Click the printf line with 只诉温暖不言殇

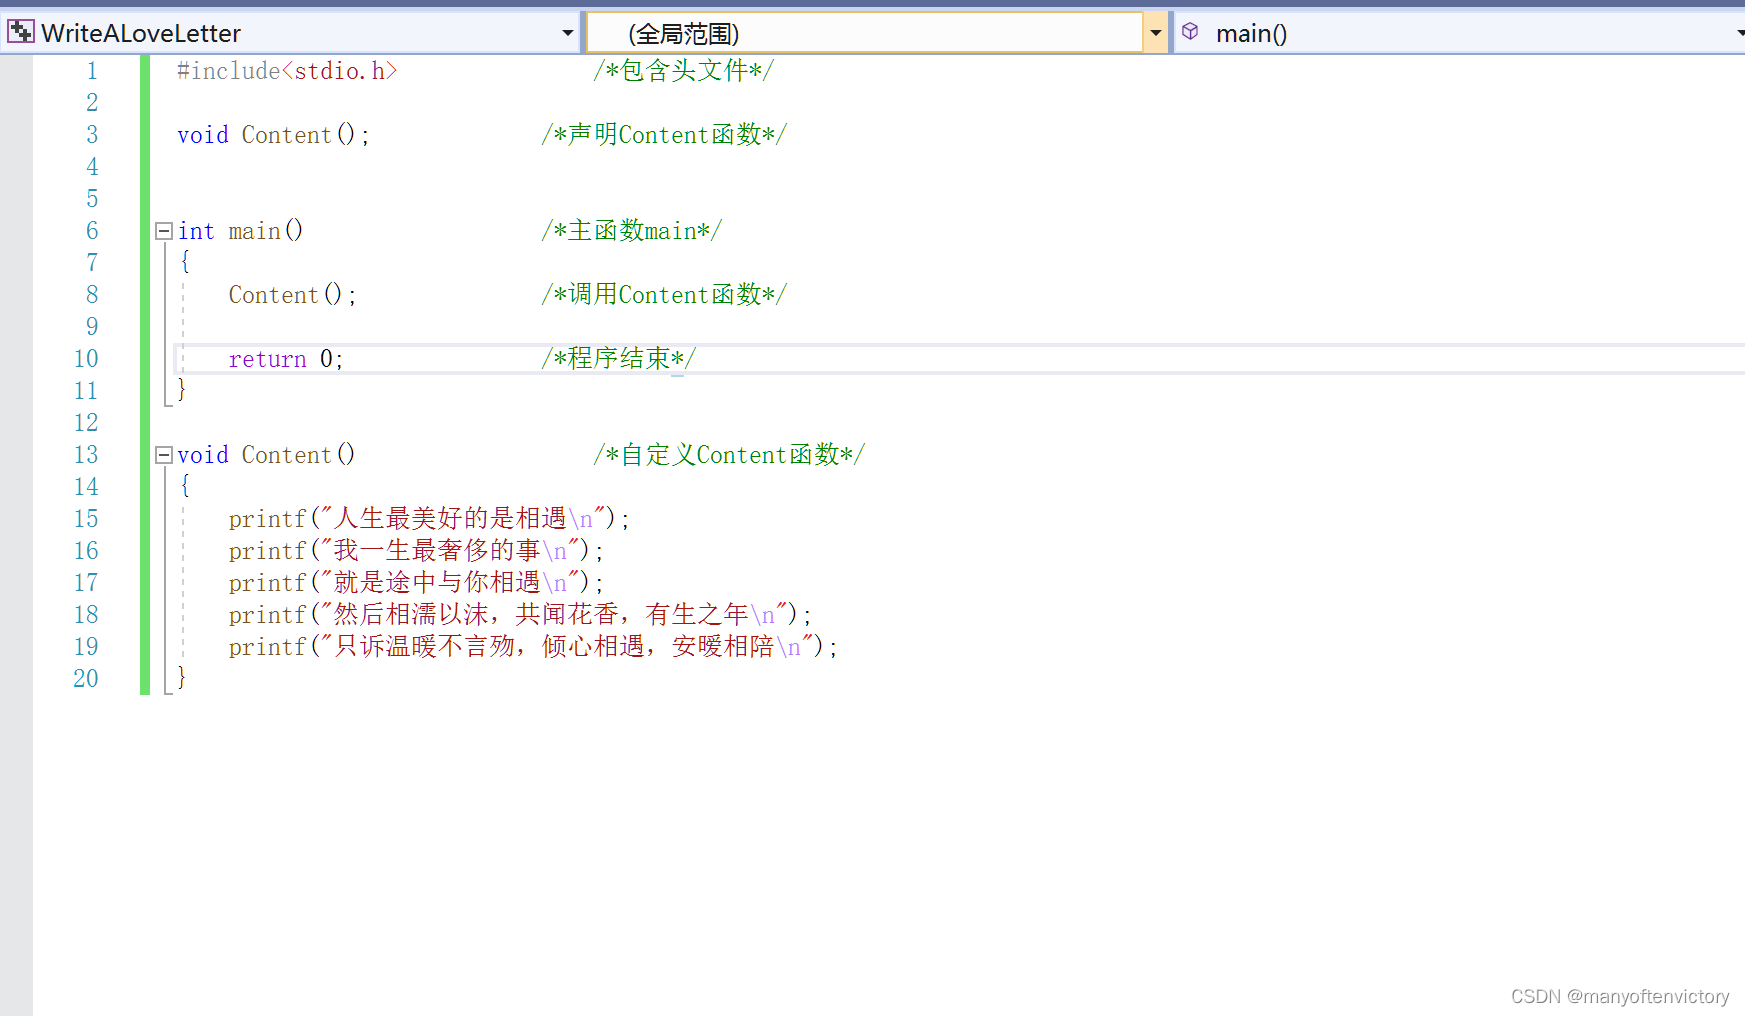click(x=533, y=647)
